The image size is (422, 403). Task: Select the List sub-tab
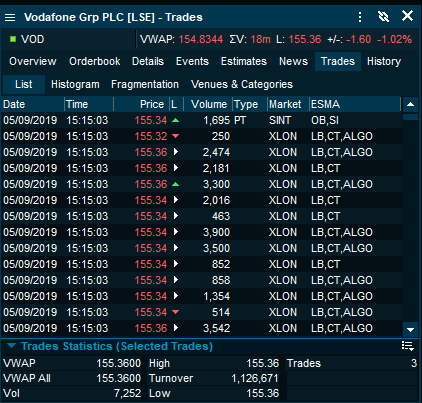click(24, 84)
